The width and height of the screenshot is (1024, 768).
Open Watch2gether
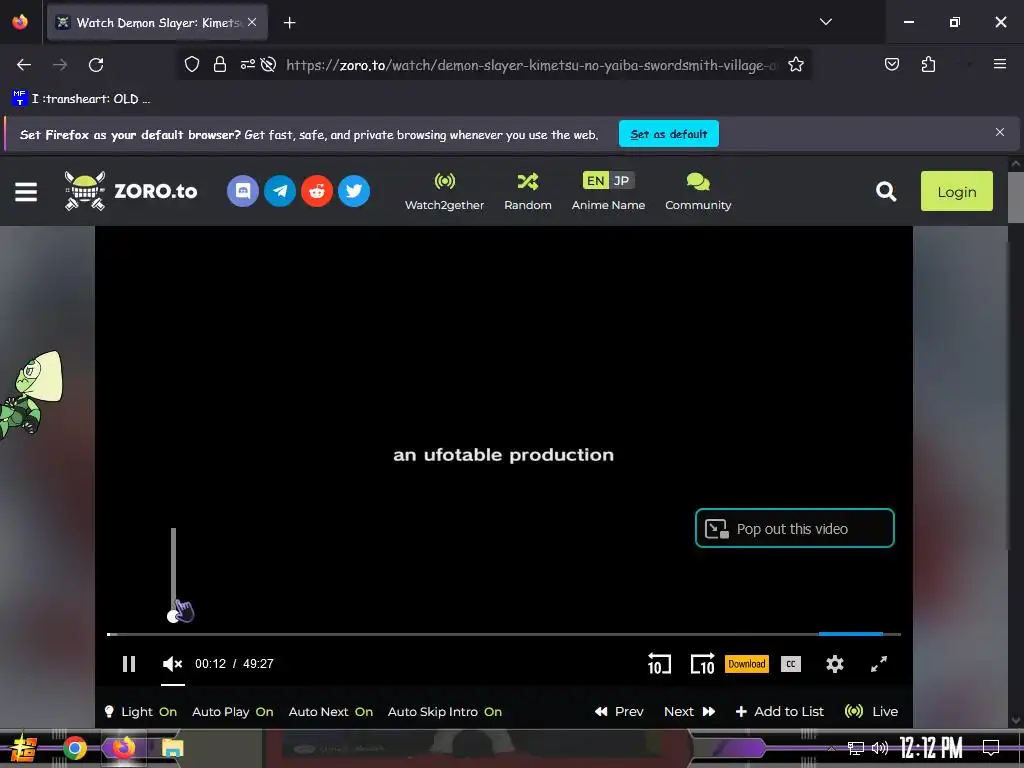click(445, 192)
